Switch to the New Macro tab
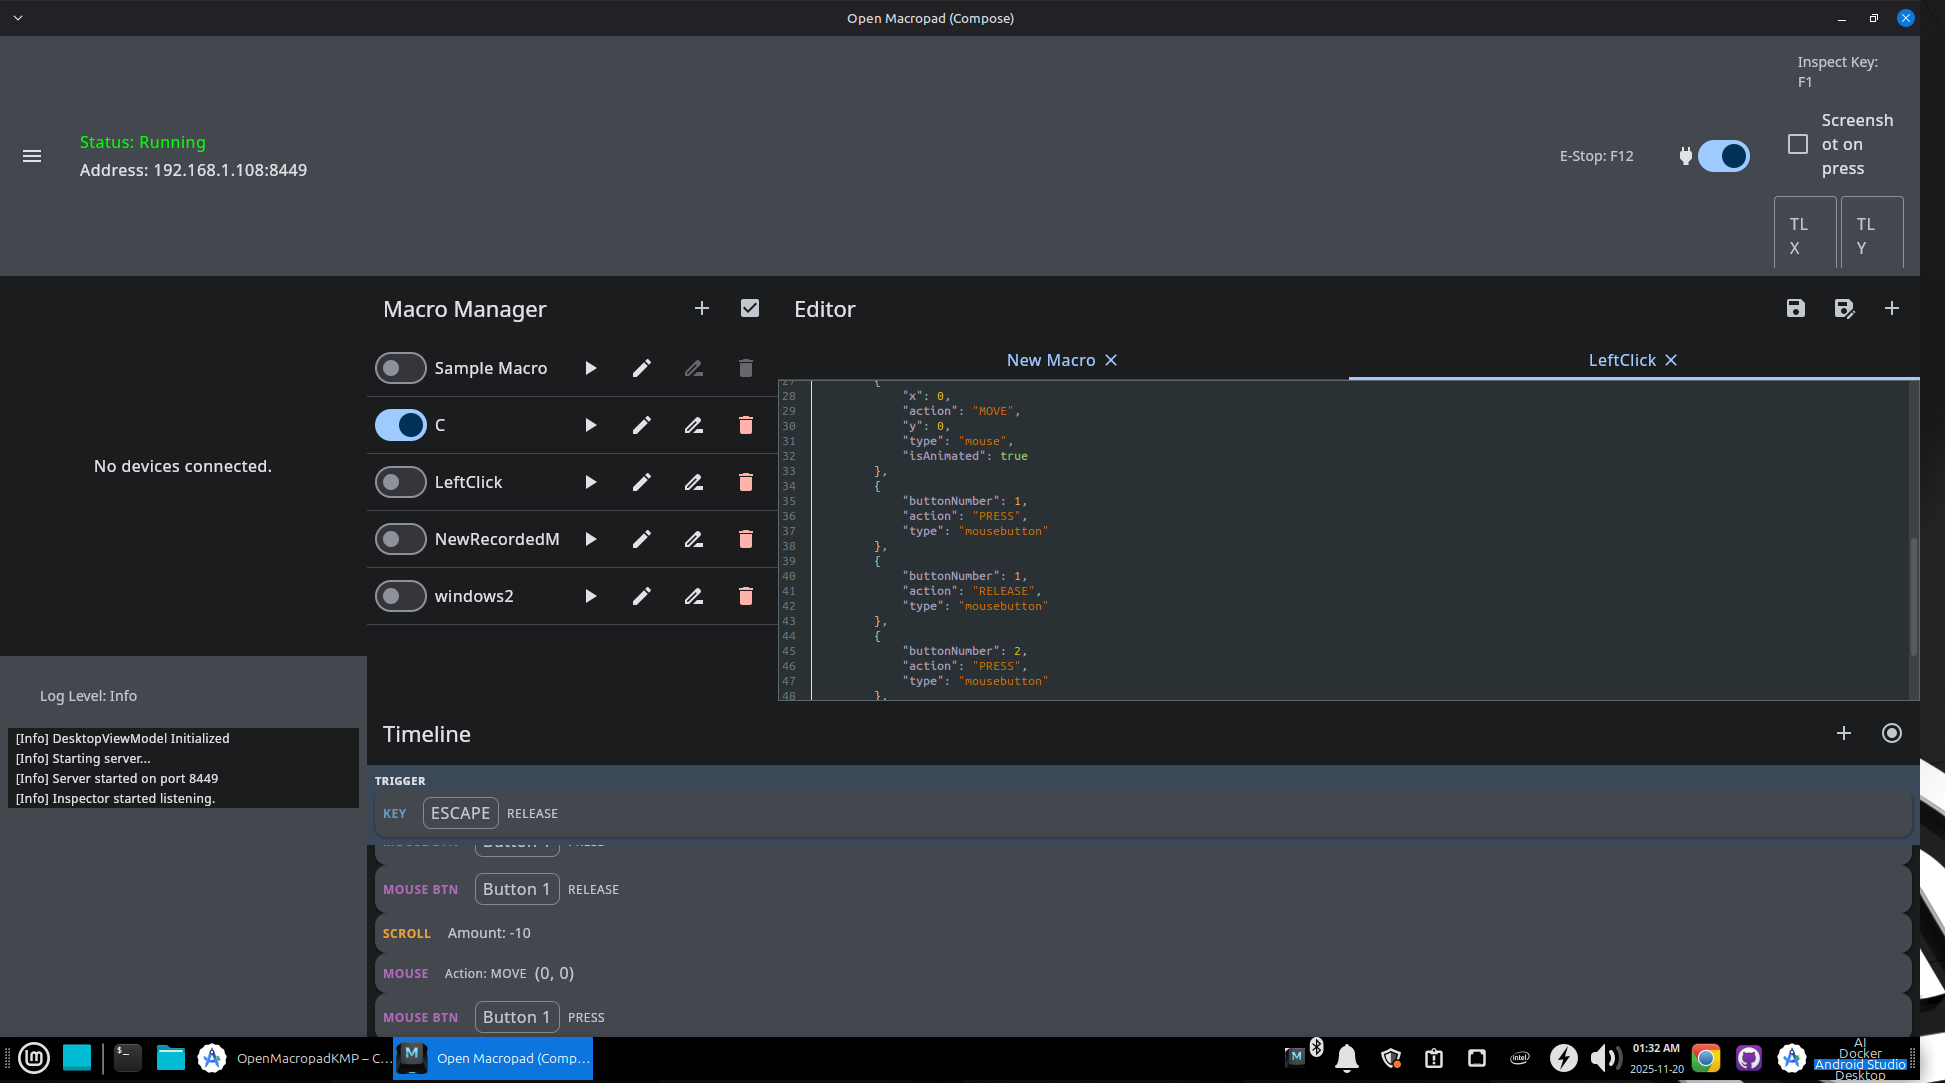 (x=1050, y=360)
